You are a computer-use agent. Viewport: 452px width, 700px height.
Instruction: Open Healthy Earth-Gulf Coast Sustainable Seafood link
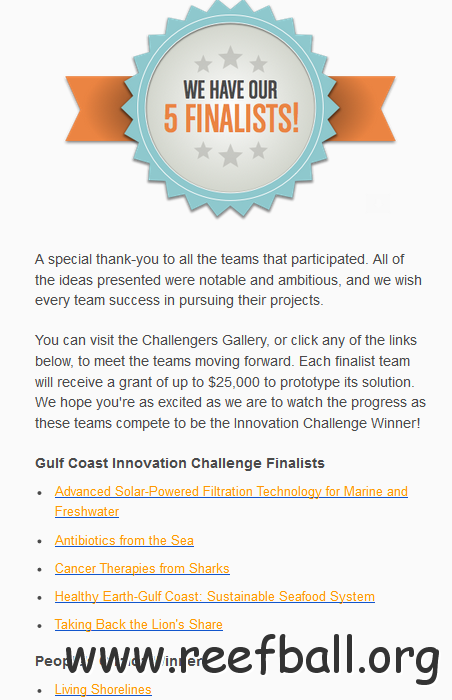pos(214,596)
